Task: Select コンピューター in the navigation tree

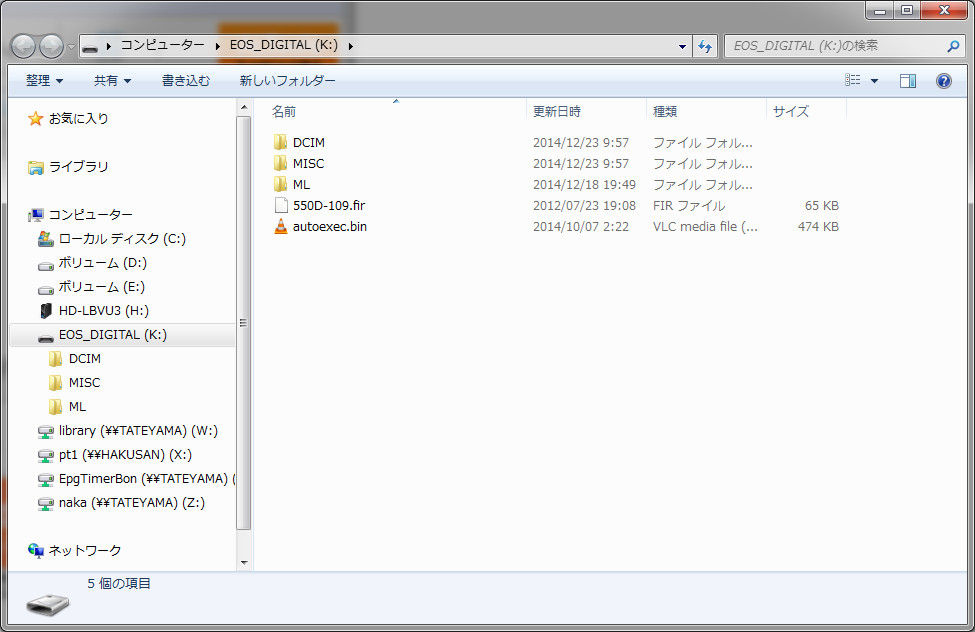Action: click(x=90, y=215)
